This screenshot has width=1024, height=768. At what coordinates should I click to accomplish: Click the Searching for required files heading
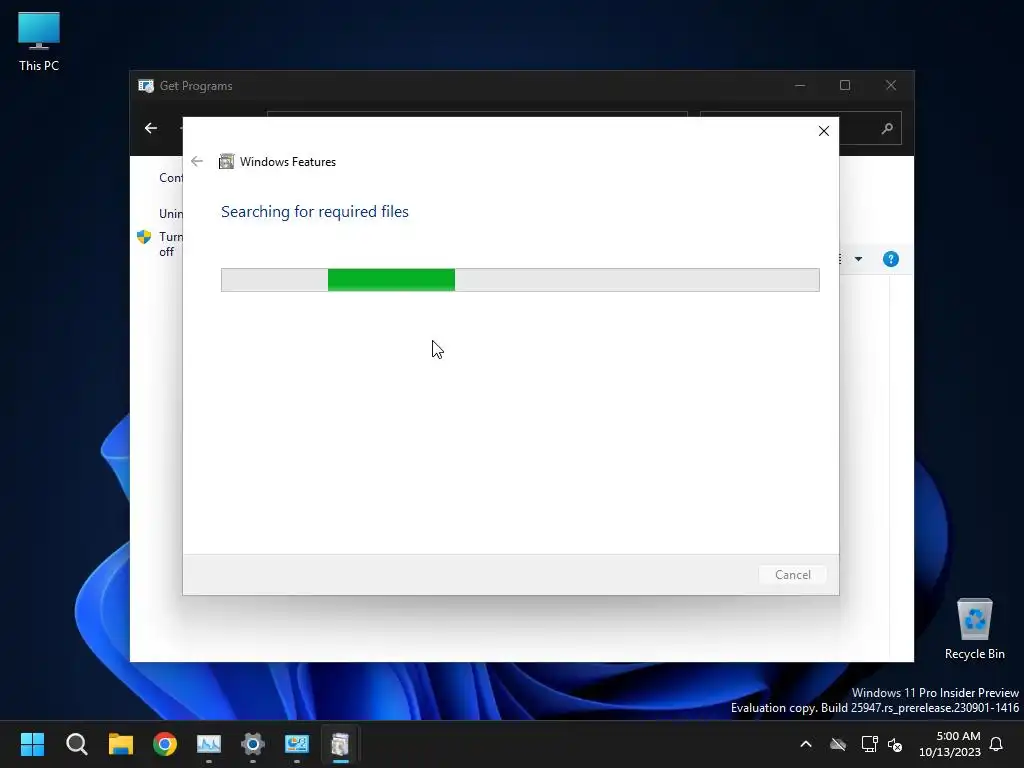pyautogui.click(x=315, y=212)
